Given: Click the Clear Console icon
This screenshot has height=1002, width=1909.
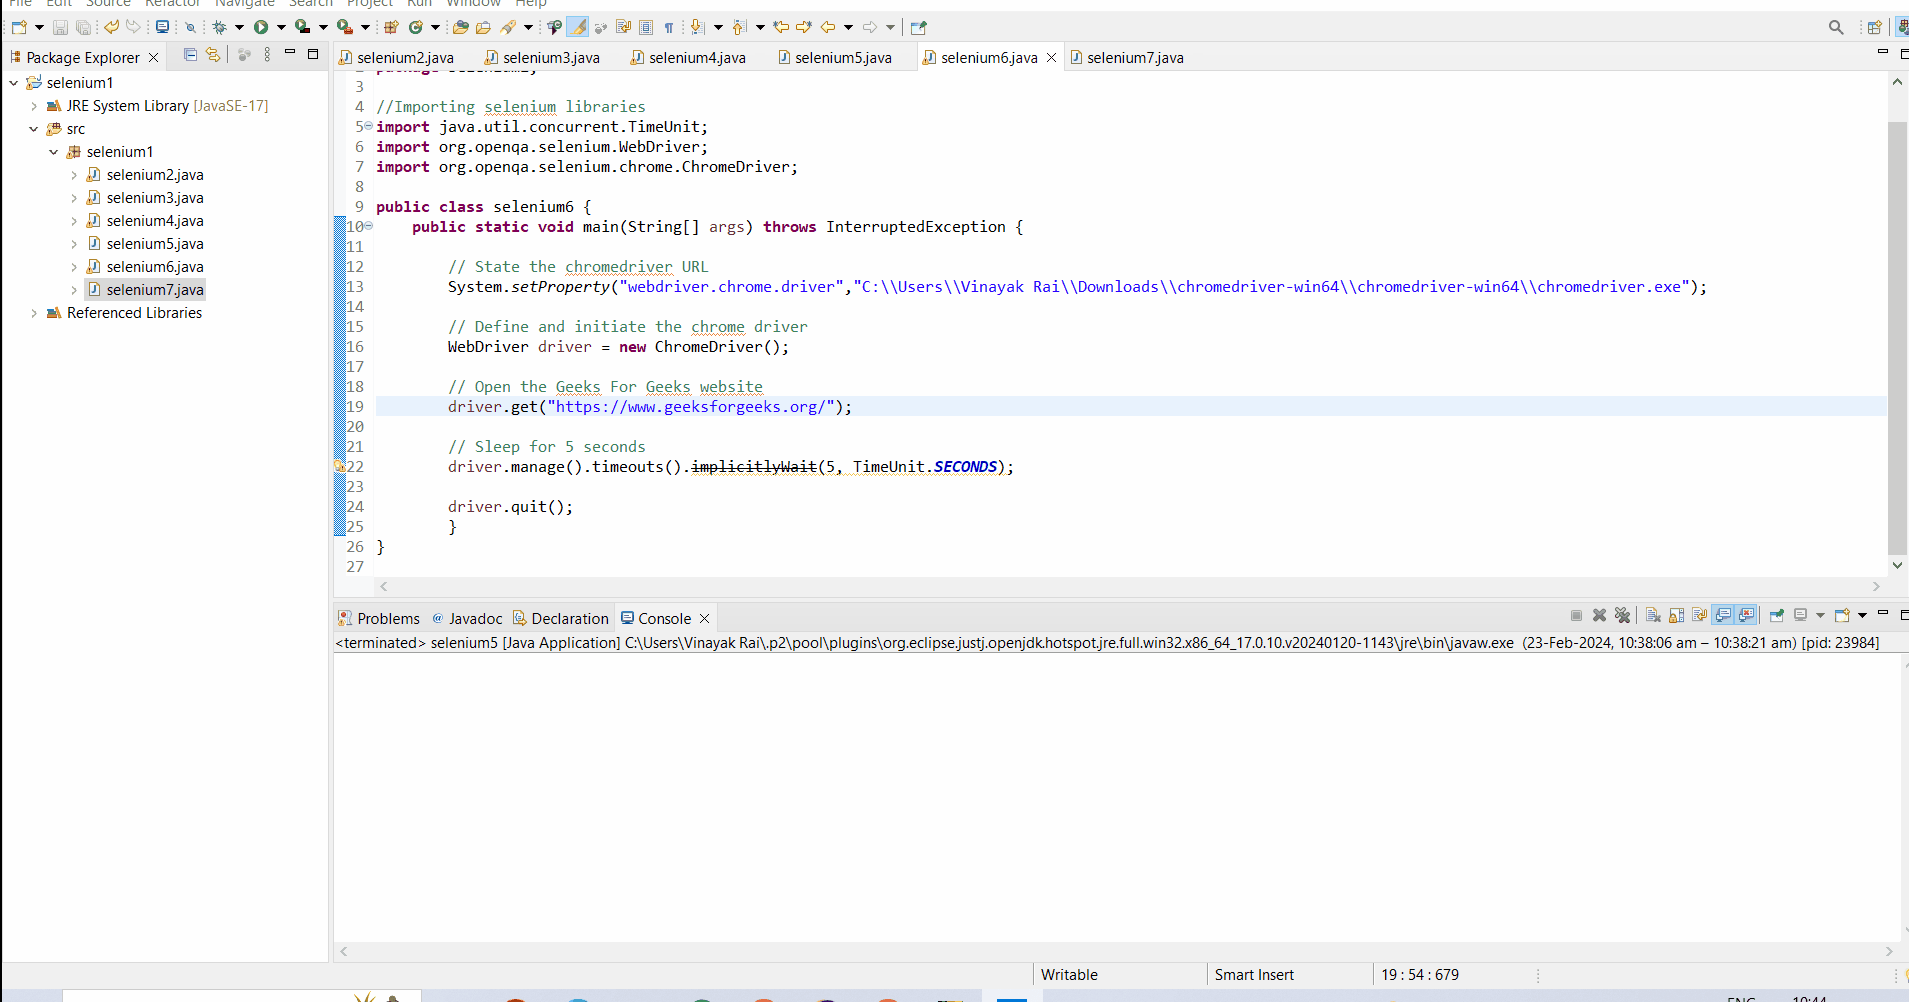Looking at the screenshot, I should click(x=1653, y=616).
